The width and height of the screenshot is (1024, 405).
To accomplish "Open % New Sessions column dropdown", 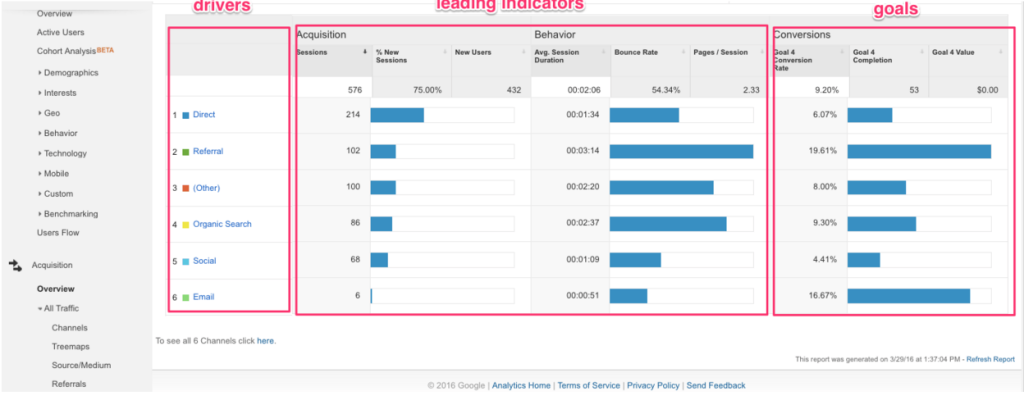I will (x=445, y=52).
